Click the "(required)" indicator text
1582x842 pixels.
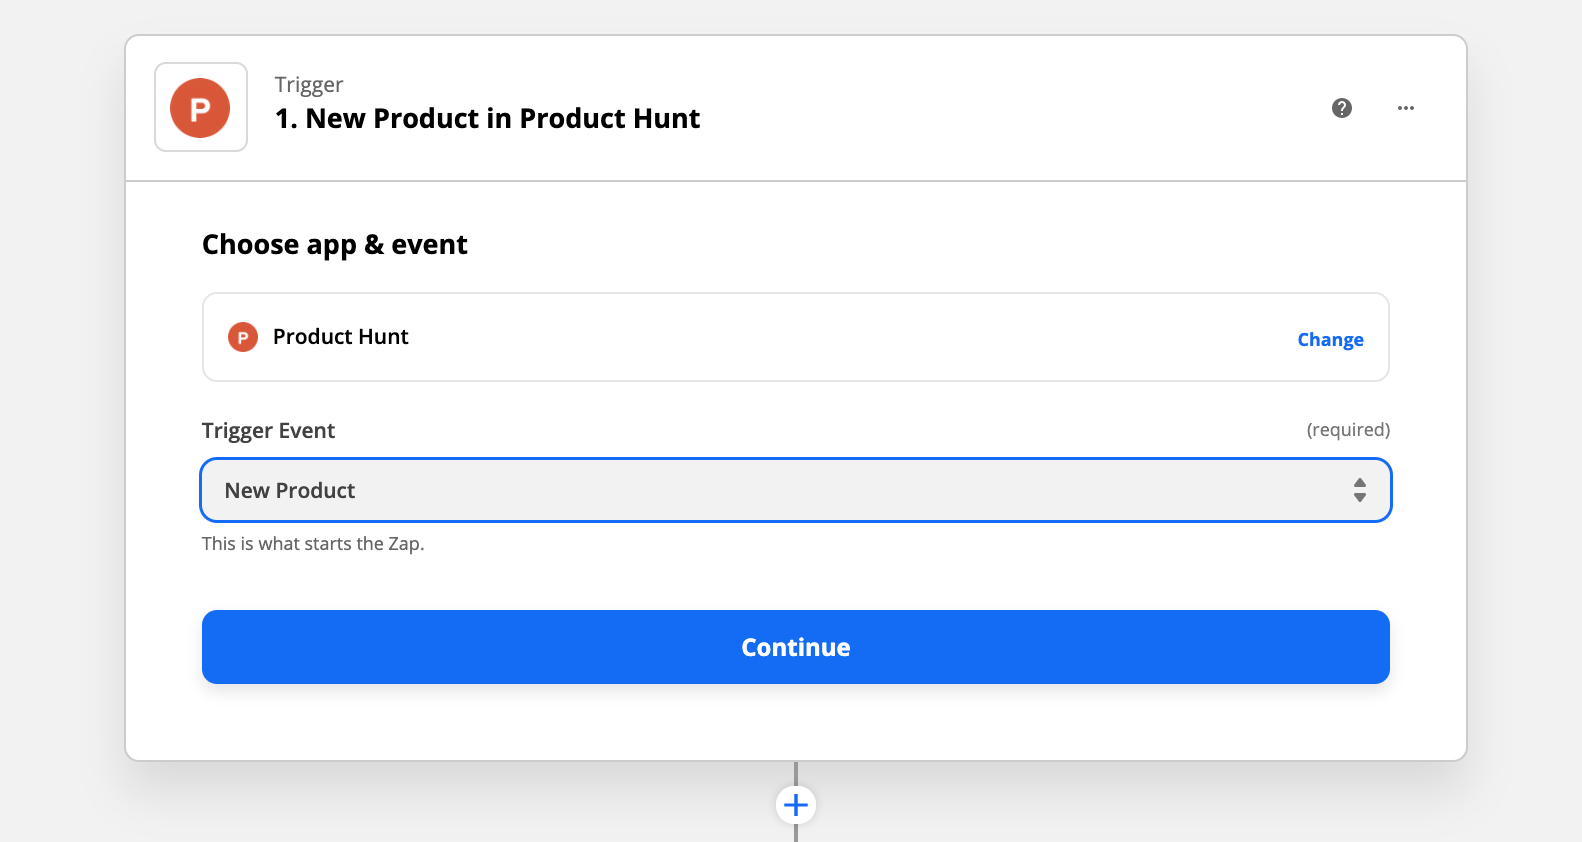1348,430
